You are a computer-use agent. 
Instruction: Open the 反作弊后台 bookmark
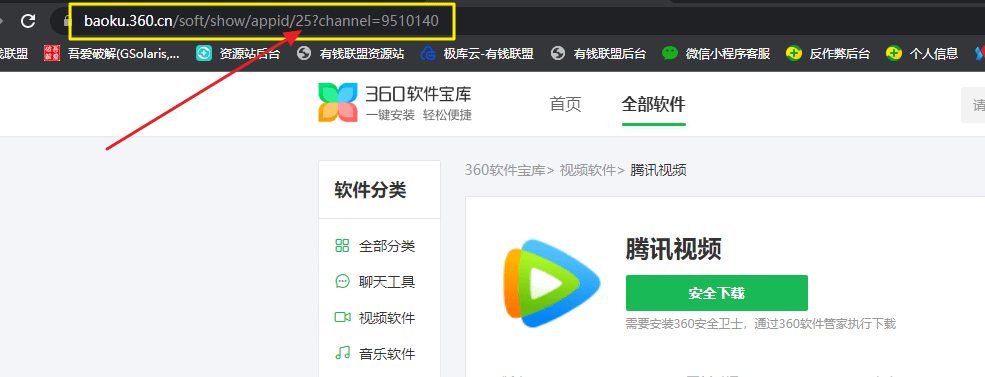click(x=828, y=54)
